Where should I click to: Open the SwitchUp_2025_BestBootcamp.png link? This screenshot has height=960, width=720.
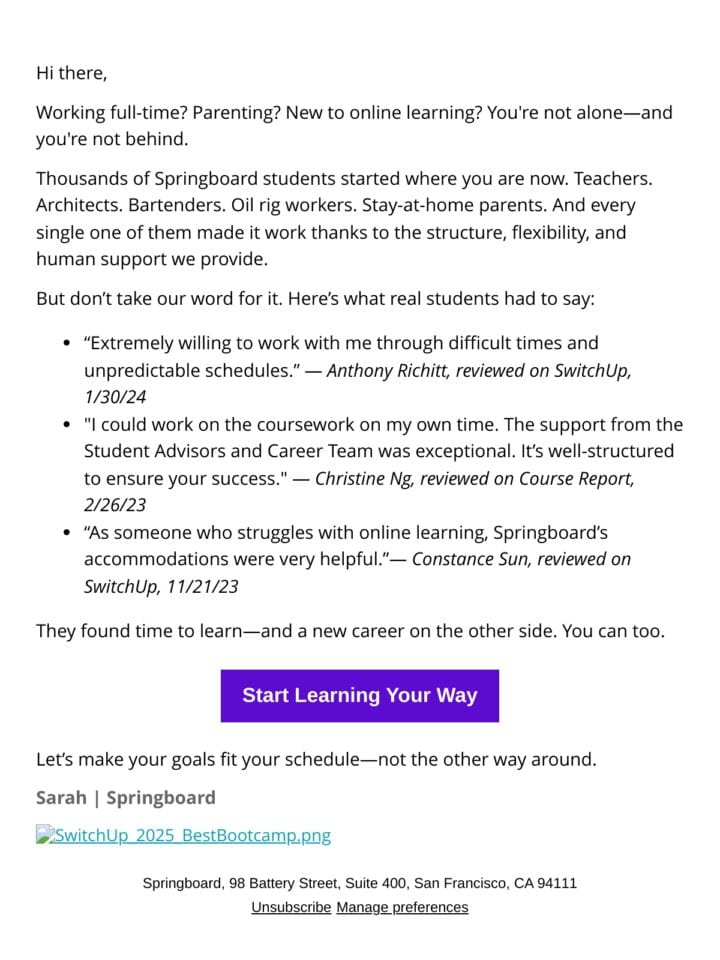tap(193, 835)
